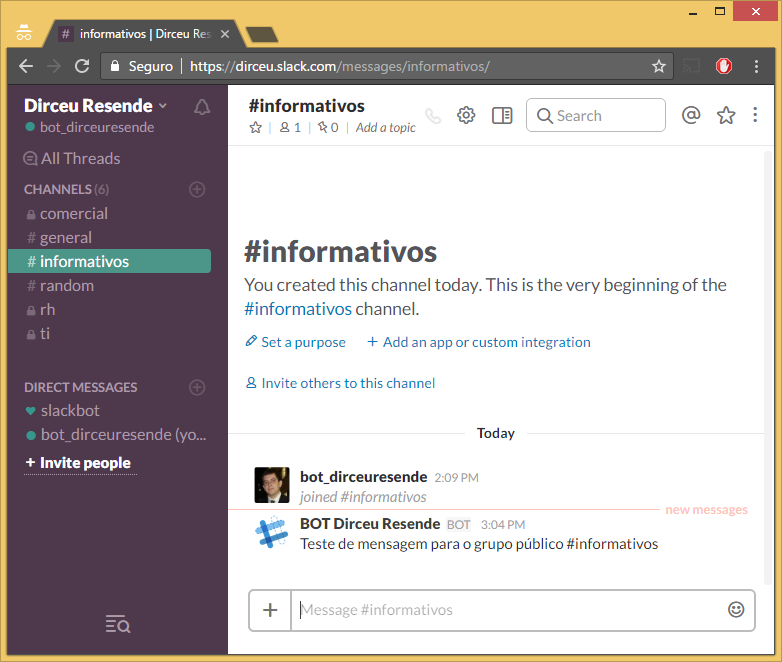Click the Search field in header

tap(595, 115)
